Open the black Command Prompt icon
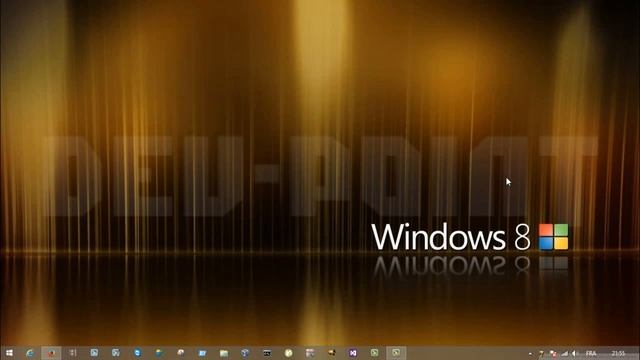Image resolution: width=640 pixels, height=360 pixels. [267, 353]
